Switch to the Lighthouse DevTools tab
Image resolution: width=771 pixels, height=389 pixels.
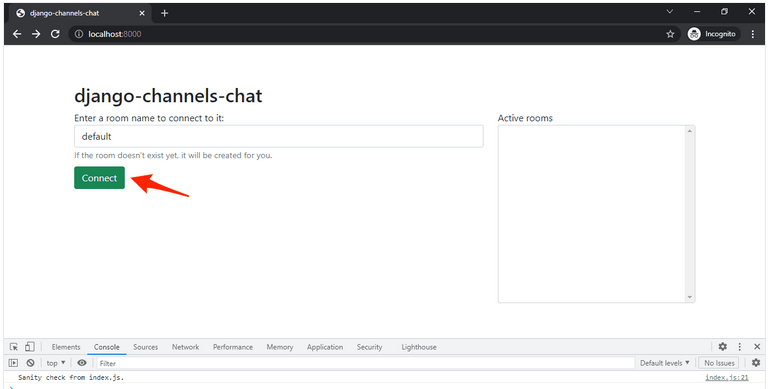419,347
